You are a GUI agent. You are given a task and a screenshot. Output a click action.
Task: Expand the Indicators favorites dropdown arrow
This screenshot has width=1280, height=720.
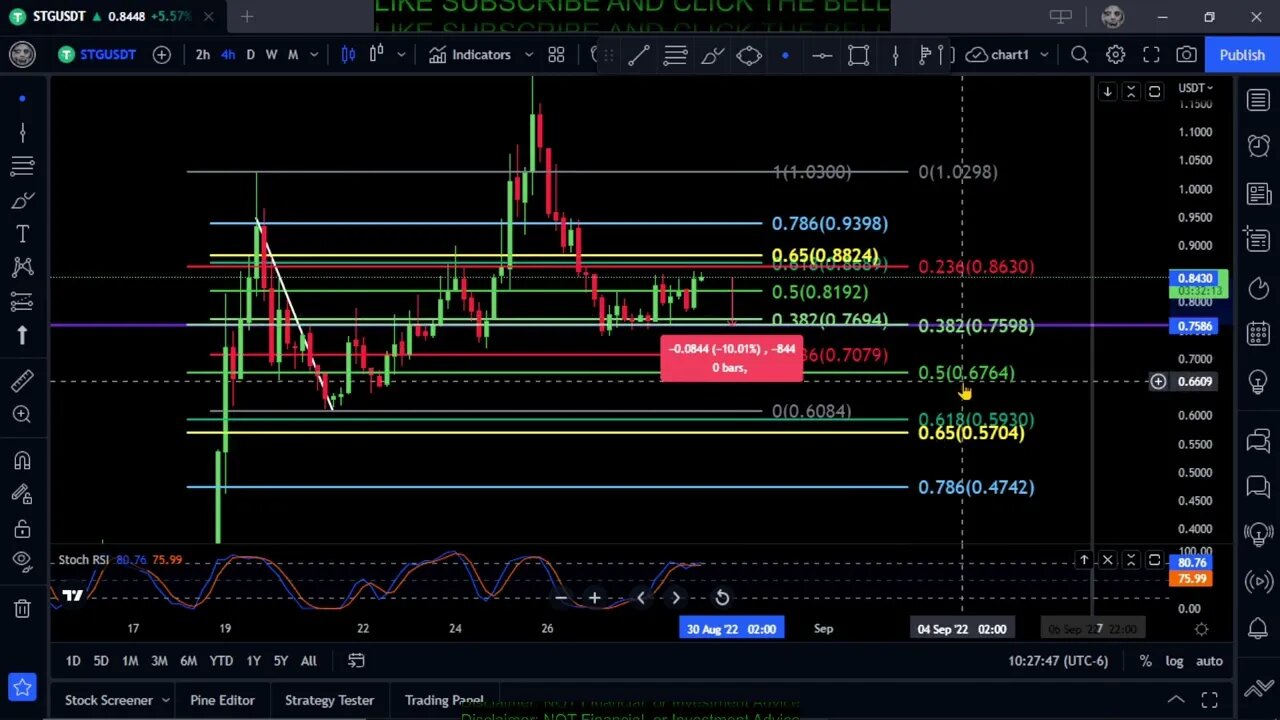coord(529,55)
